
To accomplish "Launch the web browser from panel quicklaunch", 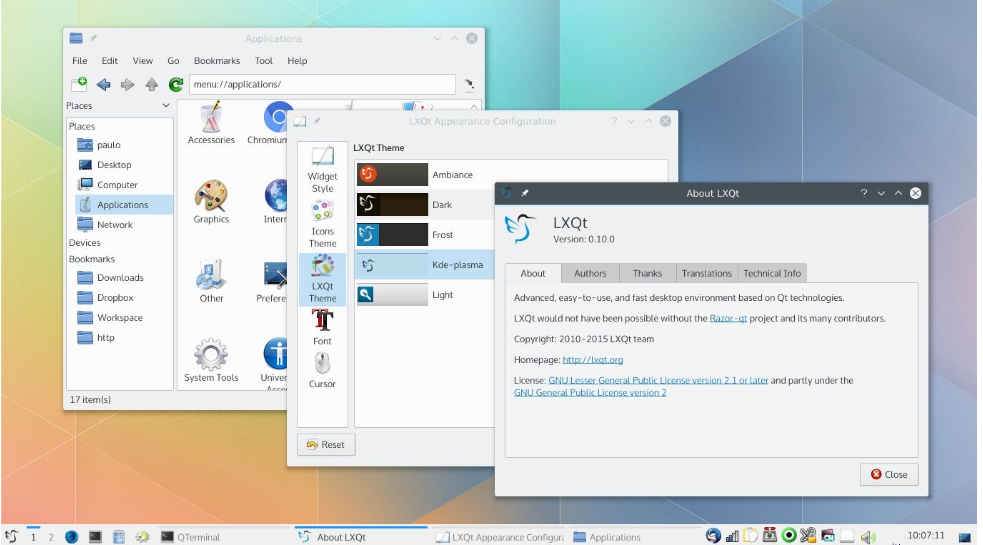I will tap(71, 537).
